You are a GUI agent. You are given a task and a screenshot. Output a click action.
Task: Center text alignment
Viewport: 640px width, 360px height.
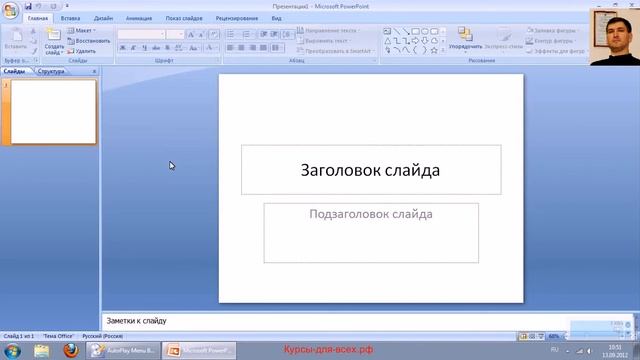pos(241,48)
